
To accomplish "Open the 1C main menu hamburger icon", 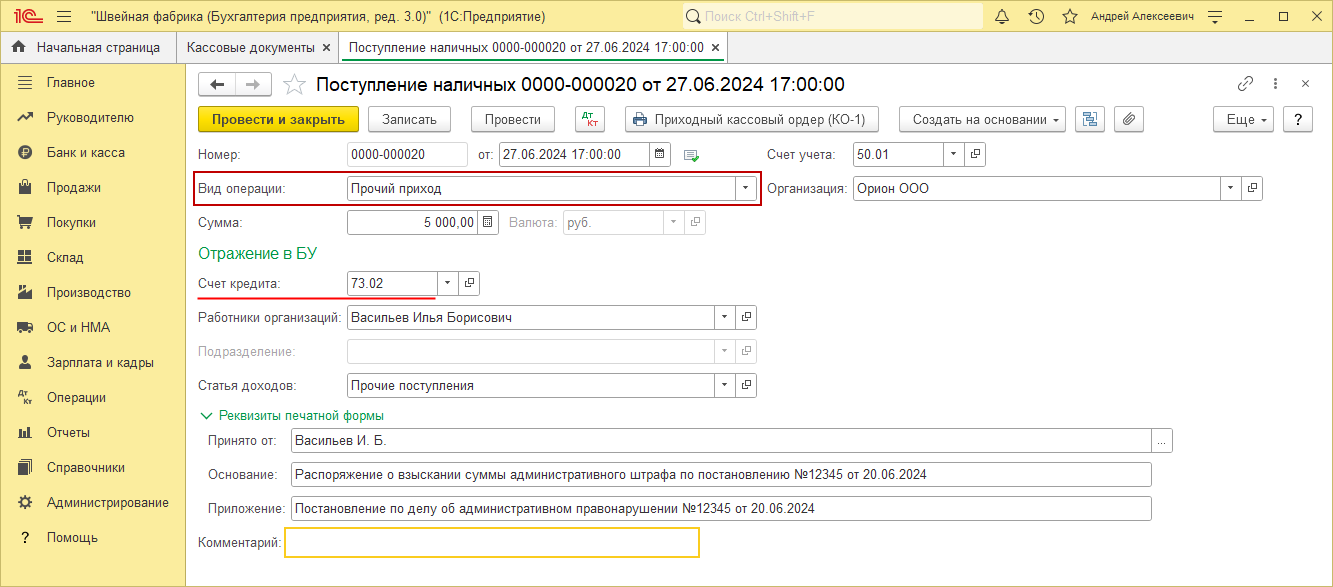I will click(64, 17).
